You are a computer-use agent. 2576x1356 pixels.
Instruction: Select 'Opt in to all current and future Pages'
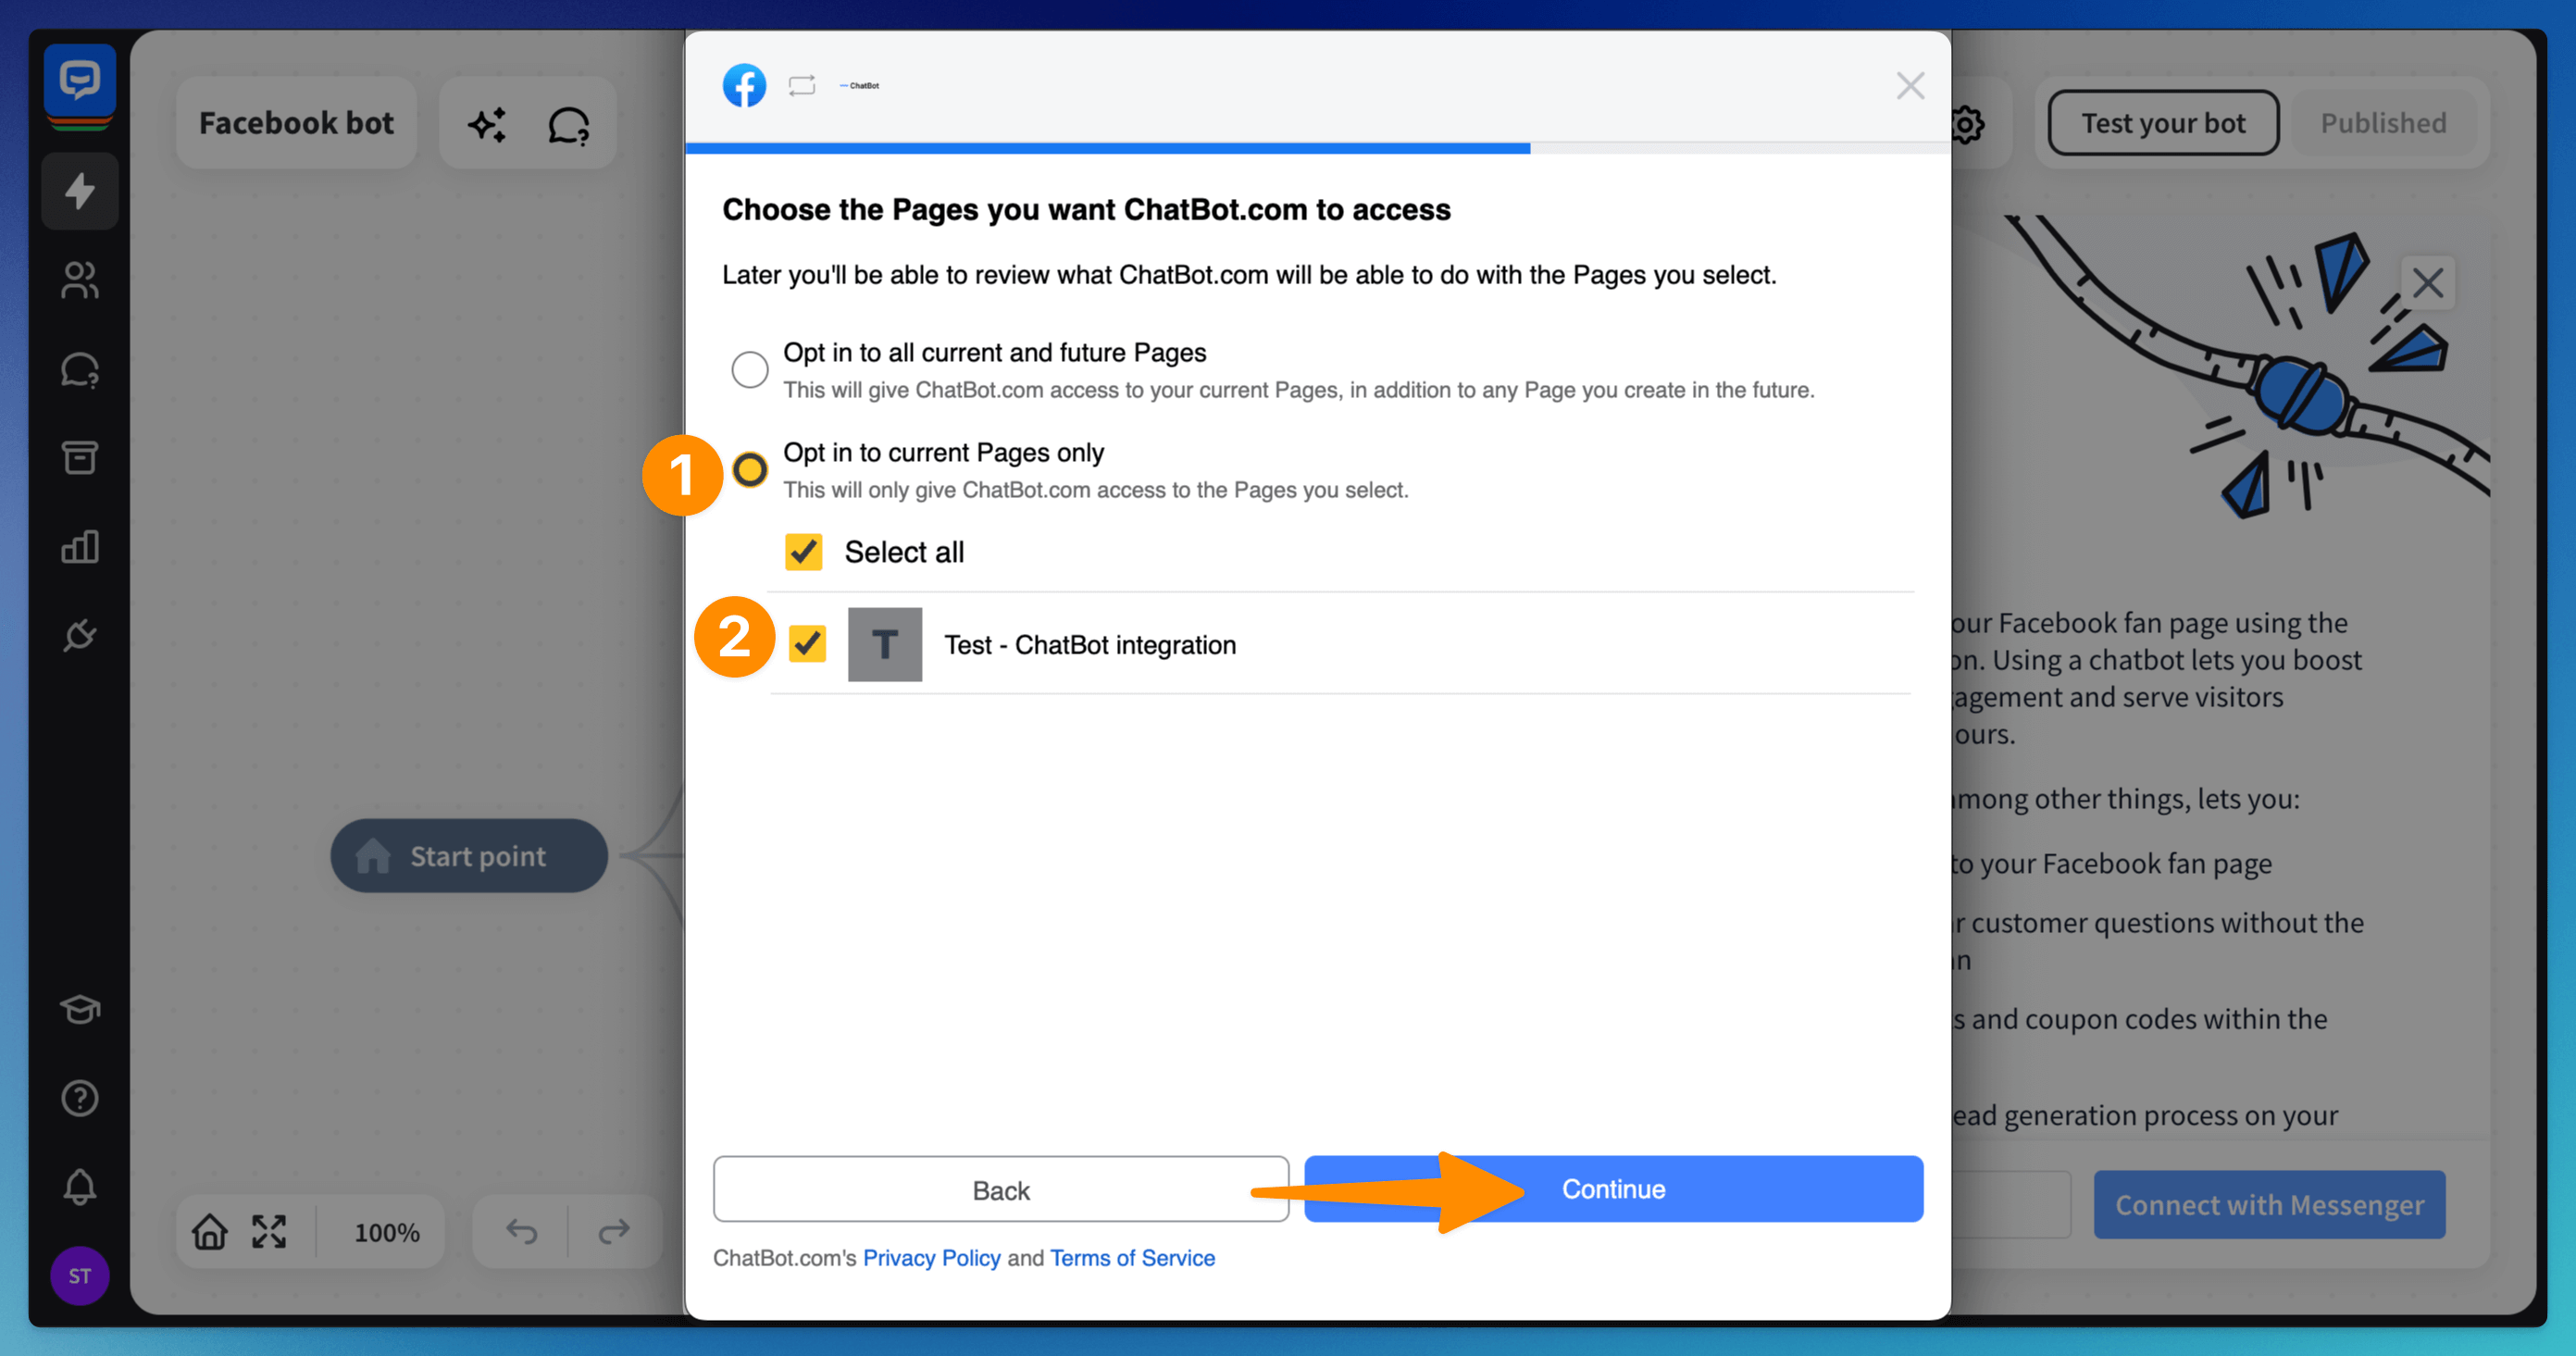pos(749,369)
